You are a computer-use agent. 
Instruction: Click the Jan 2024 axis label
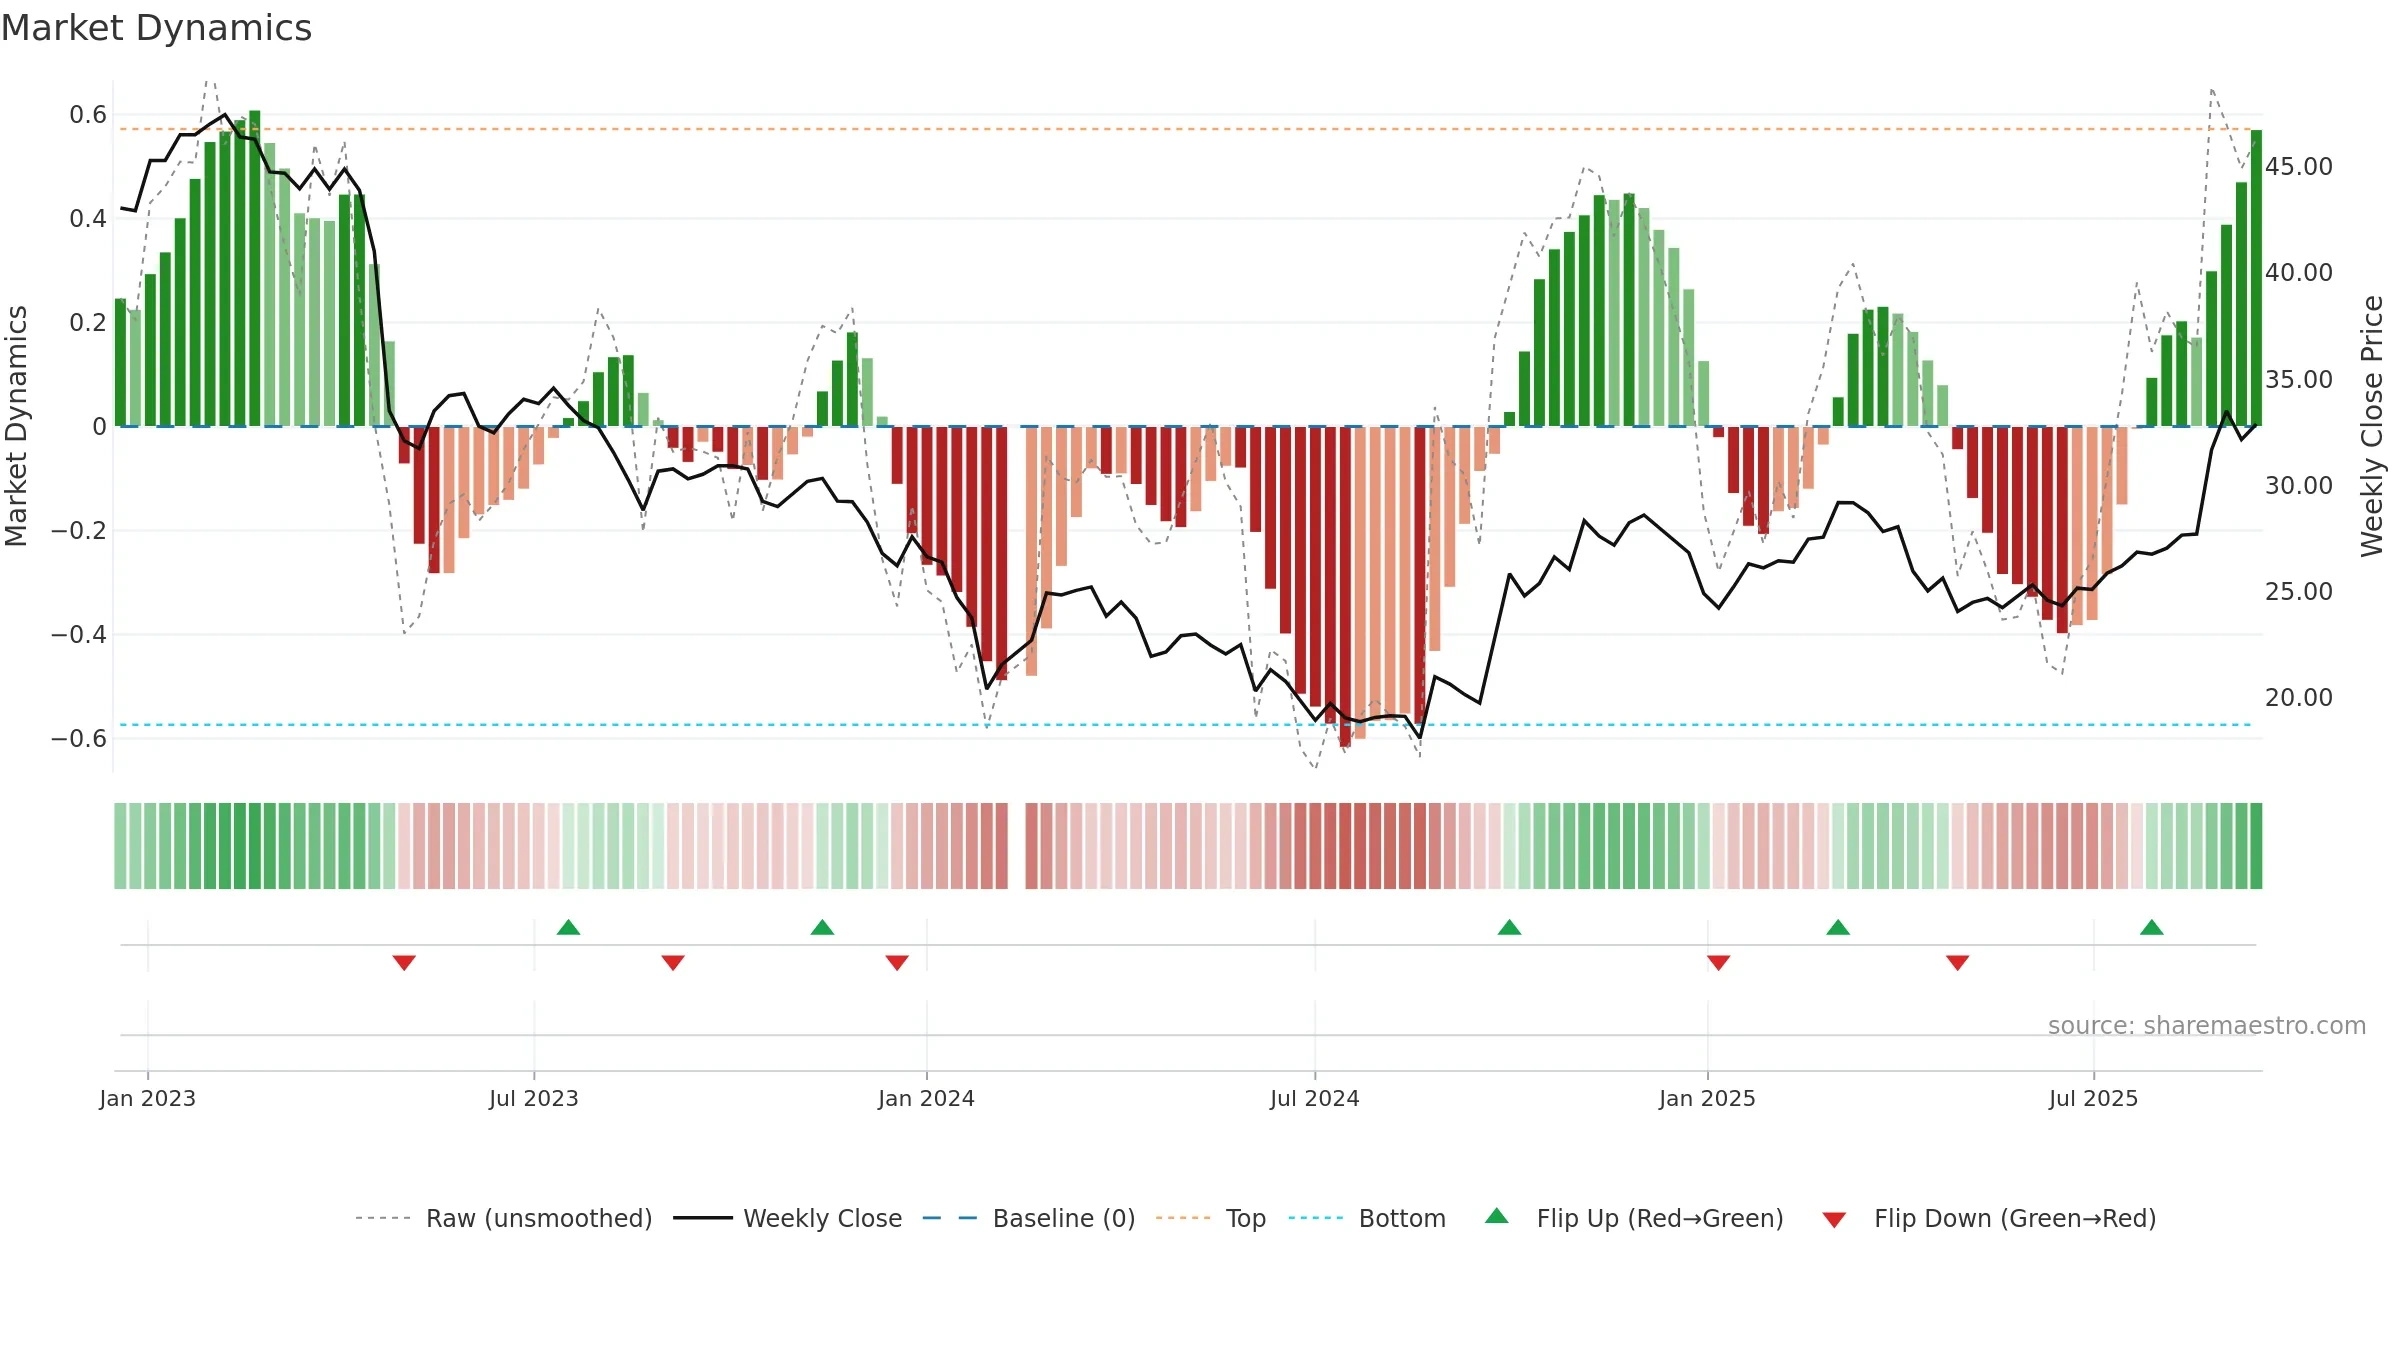pos(926,1098)
